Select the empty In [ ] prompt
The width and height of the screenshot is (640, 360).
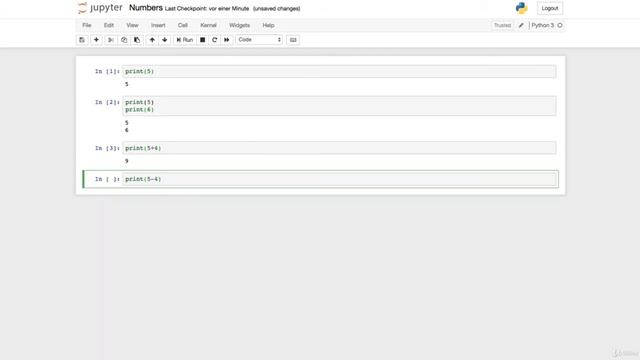coord(107,179)
